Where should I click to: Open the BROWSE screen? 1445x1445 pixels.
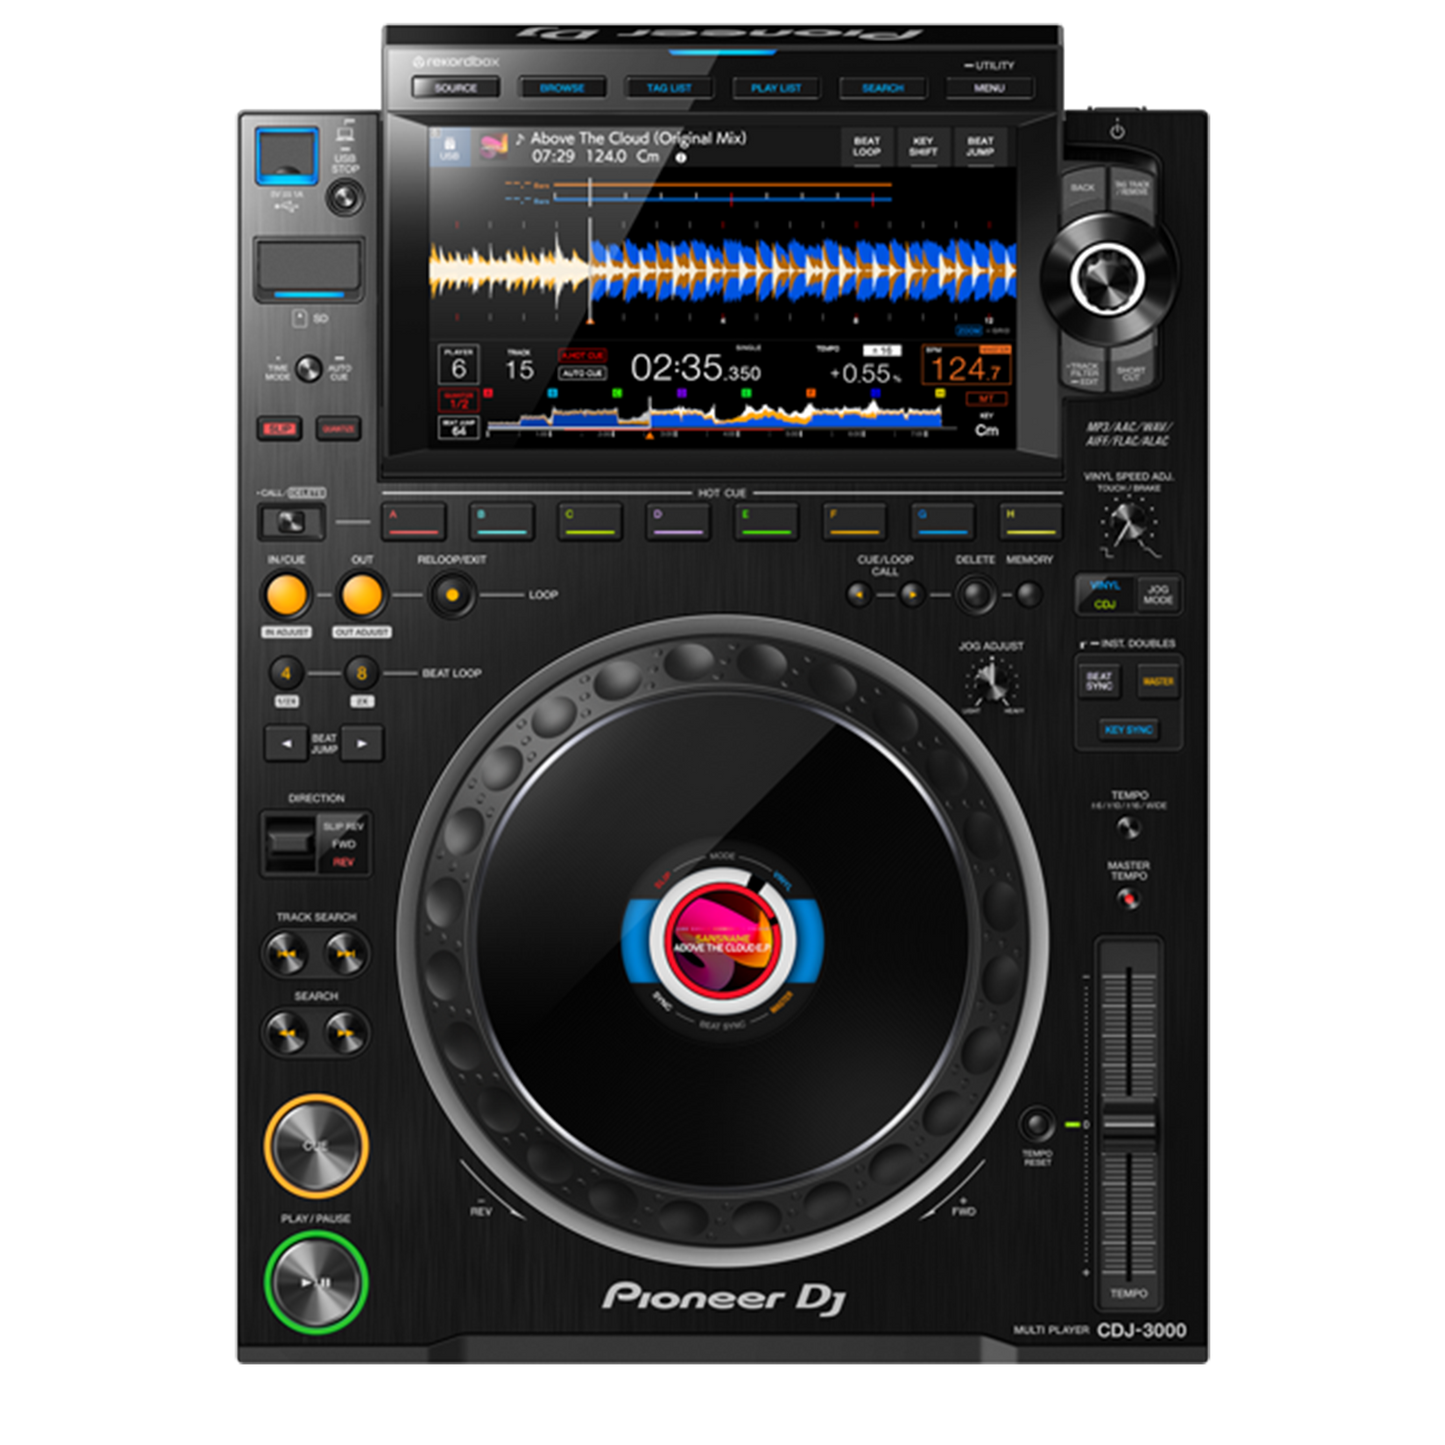[x=562, y=88]
